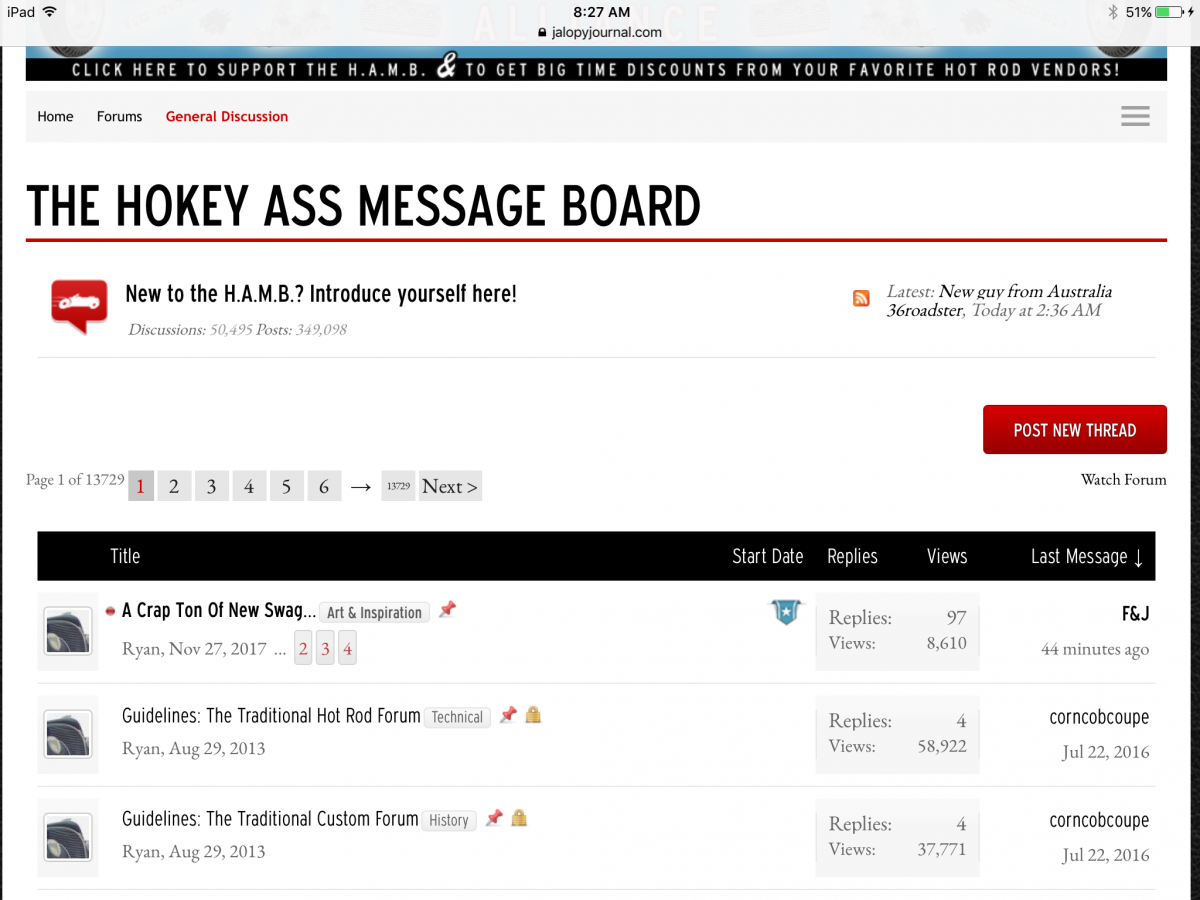The height and width of the screenshot is (900, 1200).
Task: Open corncobcoupe on Hot Rod Forum thread row
Action: coord(1099,717)
